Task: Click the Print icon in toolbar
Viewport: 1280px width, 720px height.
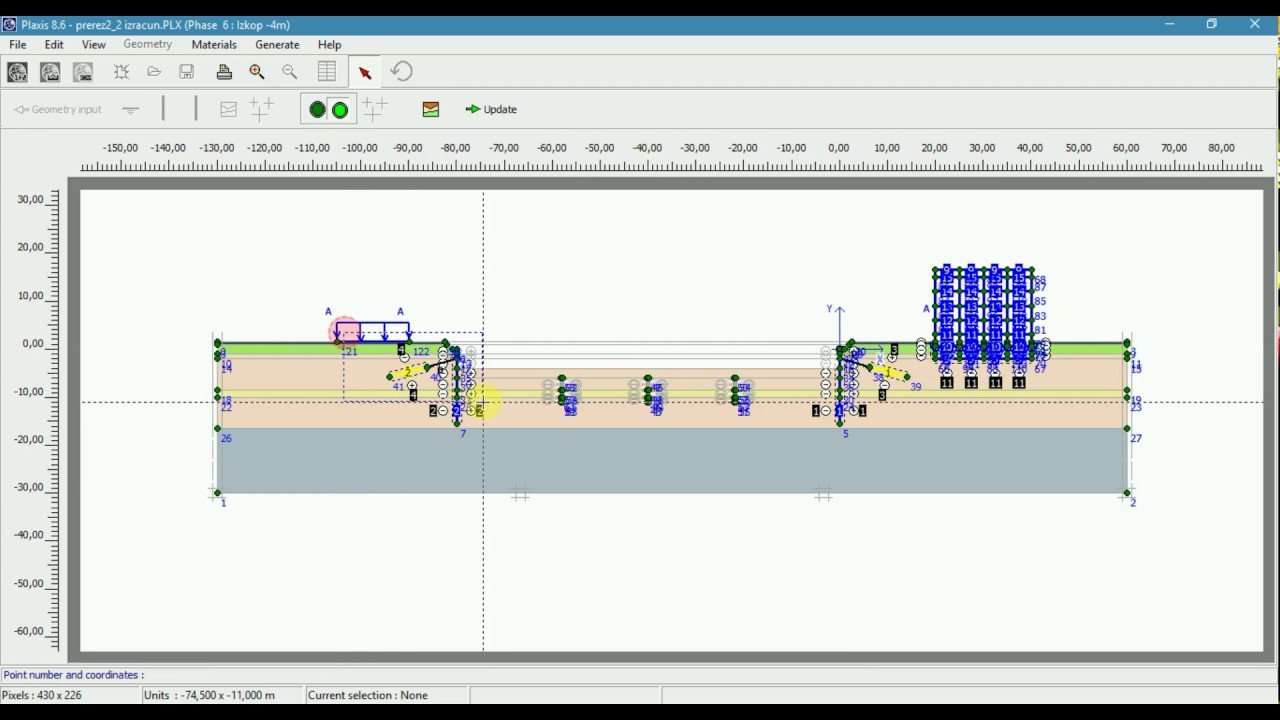Action: [224, 71]
